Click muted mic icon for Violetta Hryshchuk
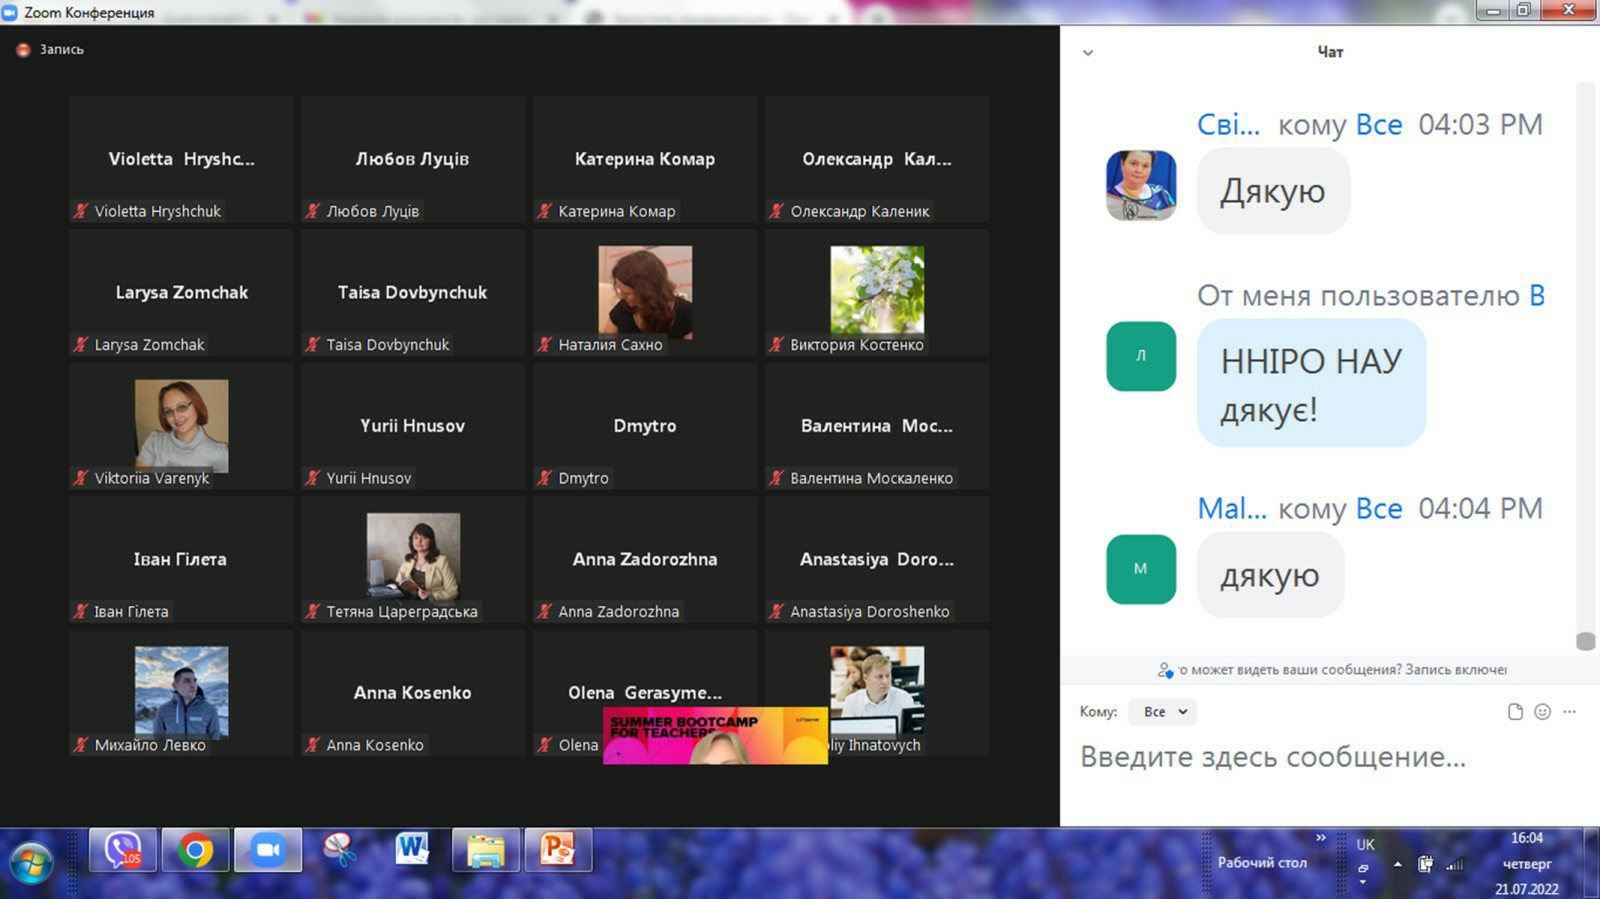This screenshot has height=899, width=1600. (80, 211)
